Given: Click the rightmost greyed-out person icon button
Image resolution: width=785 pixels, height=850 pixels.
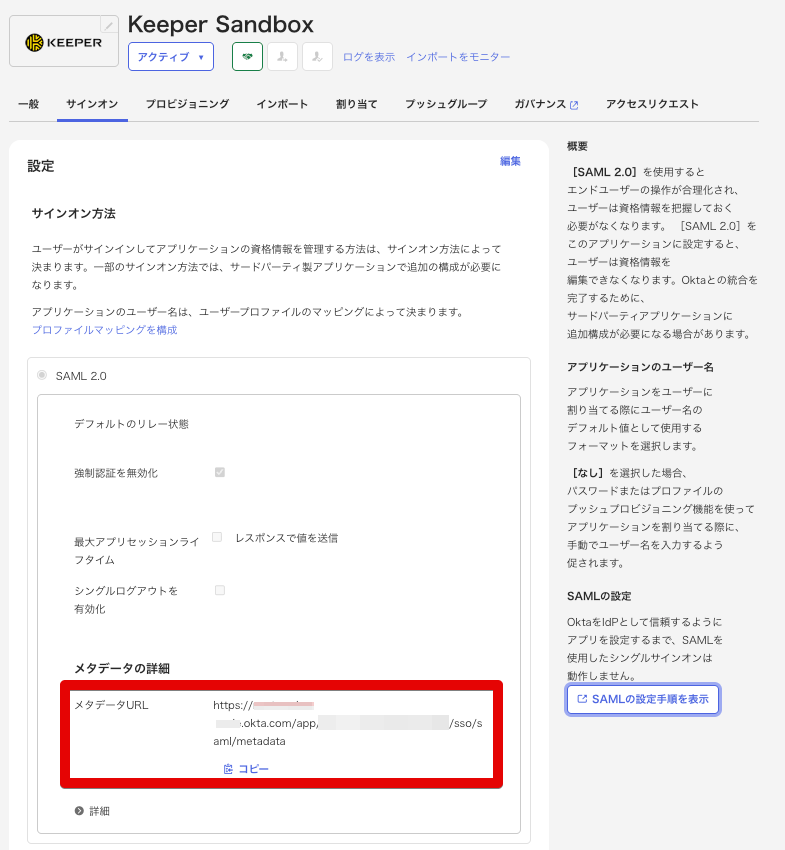Looking at the screenshot, I should [317, 57].
